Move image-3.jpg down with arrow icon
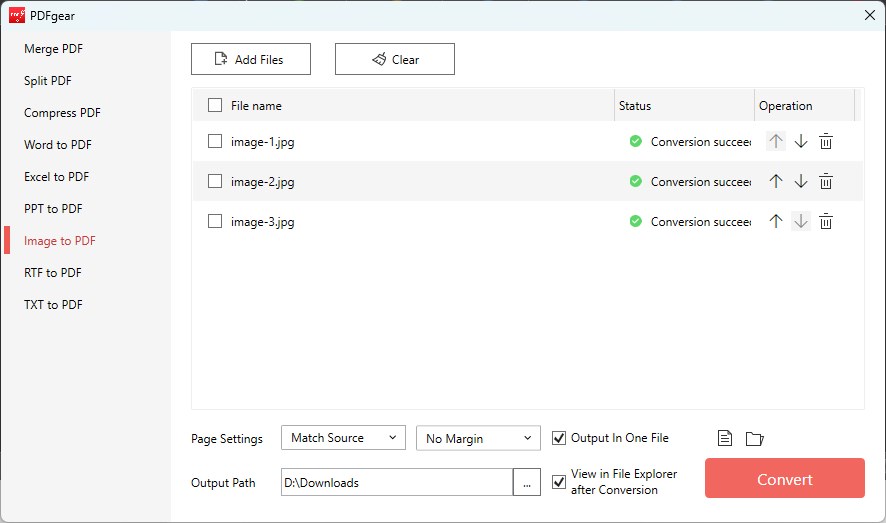This screenshot has height=523, width=886. 801,221
